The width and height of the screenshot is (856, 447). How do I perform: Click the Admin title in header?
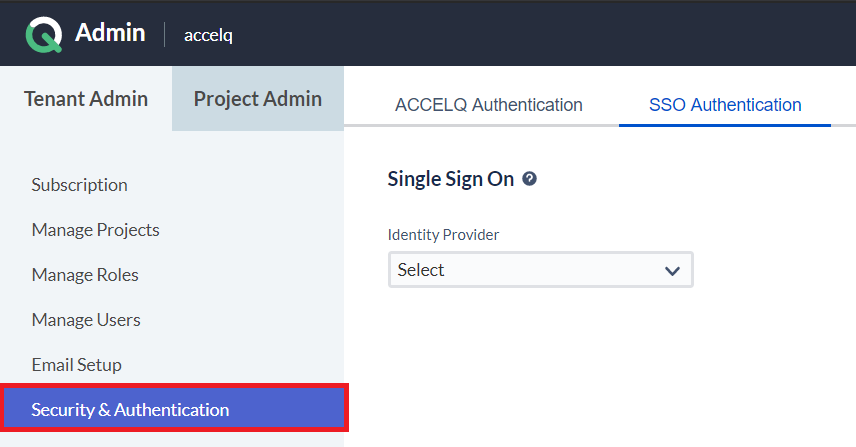[110, 33]
